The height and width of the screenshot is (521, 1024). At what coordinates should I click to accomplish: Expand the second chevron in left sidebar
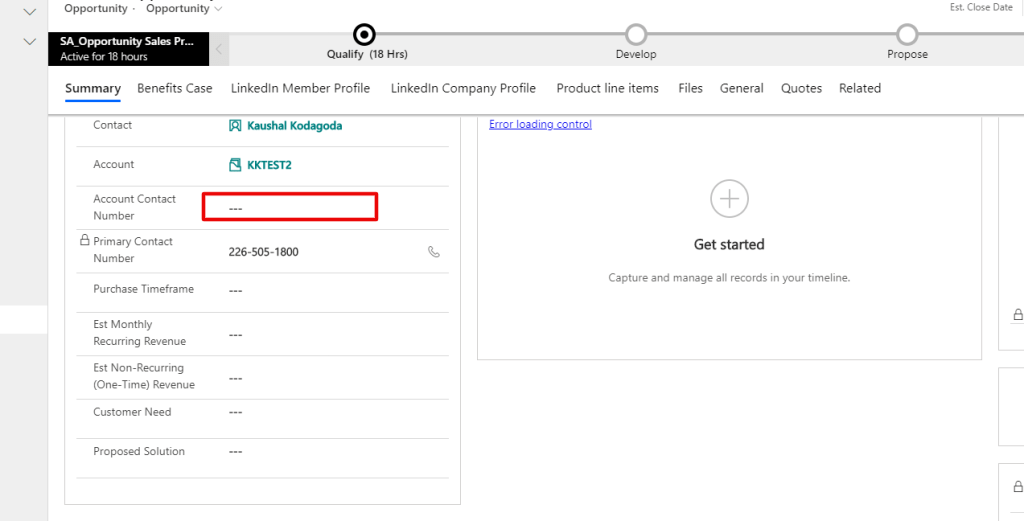pos(29,42)
